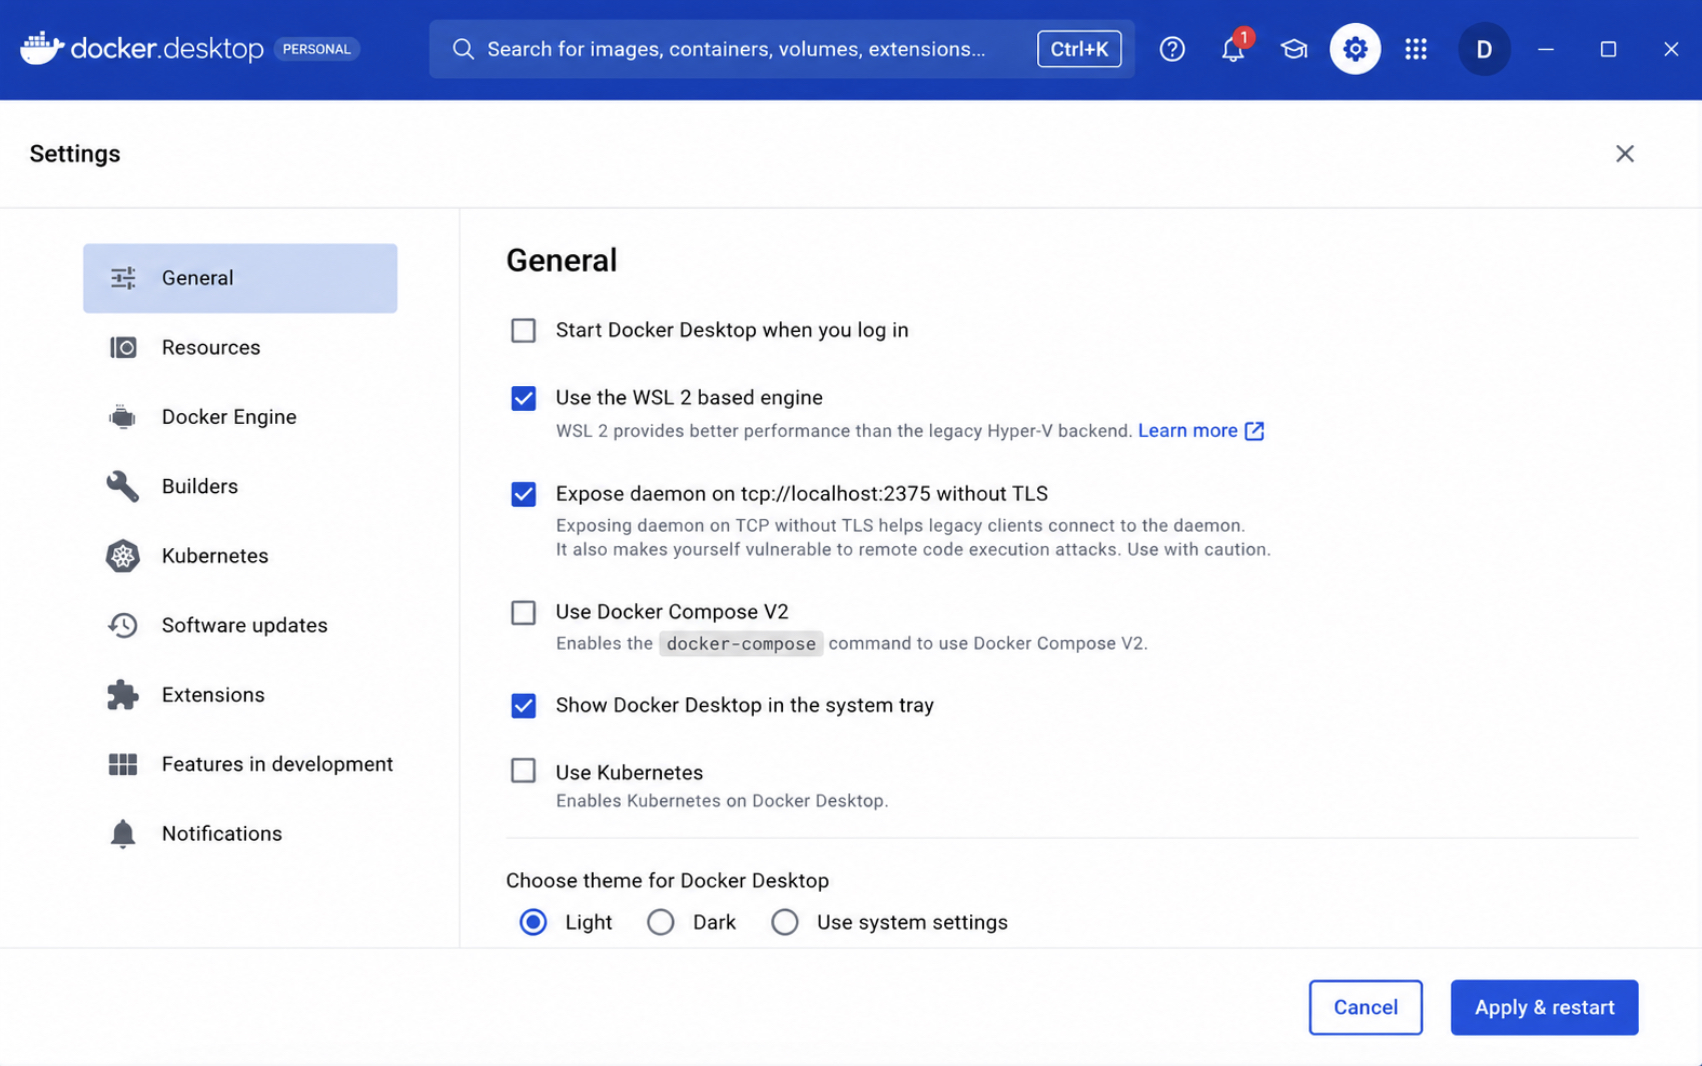
Task: Open Features in development section
Action: (240, 764)
